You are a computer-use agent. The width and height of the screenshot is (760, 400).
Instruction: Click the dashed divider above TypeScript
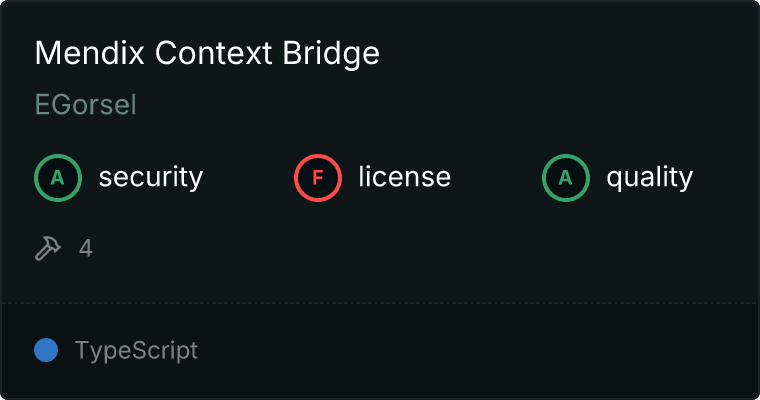380,302
